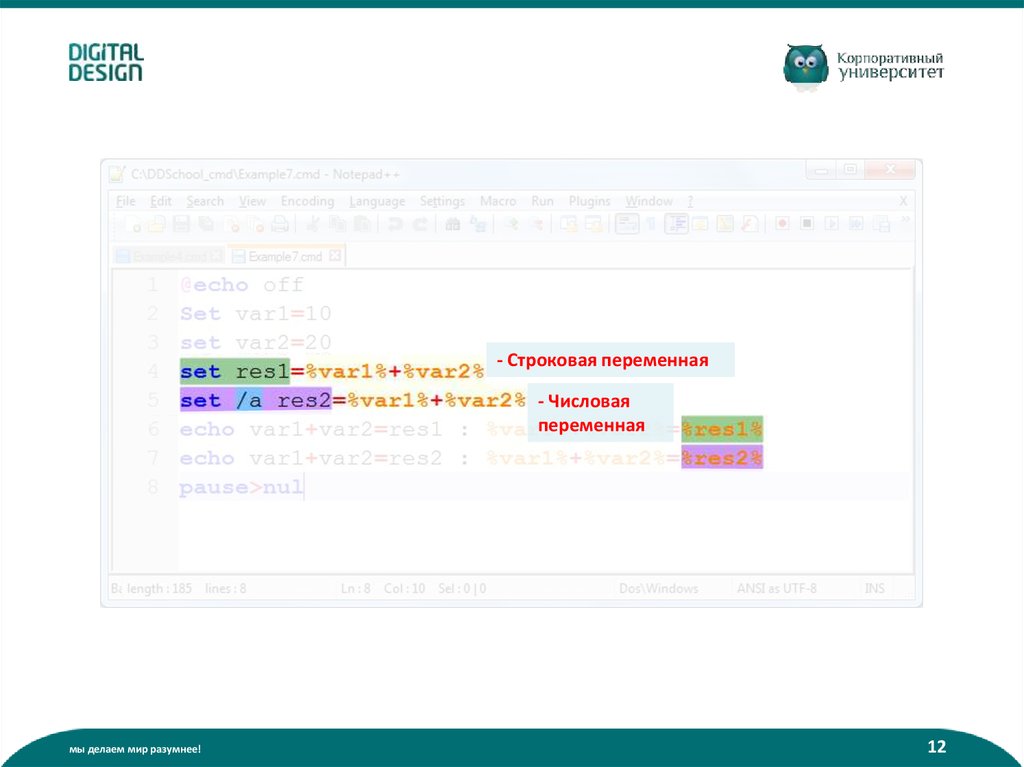Viewport: 1024px width, 767px height.
Task: Click at end of pause>nul line
Action: (304, 488)
